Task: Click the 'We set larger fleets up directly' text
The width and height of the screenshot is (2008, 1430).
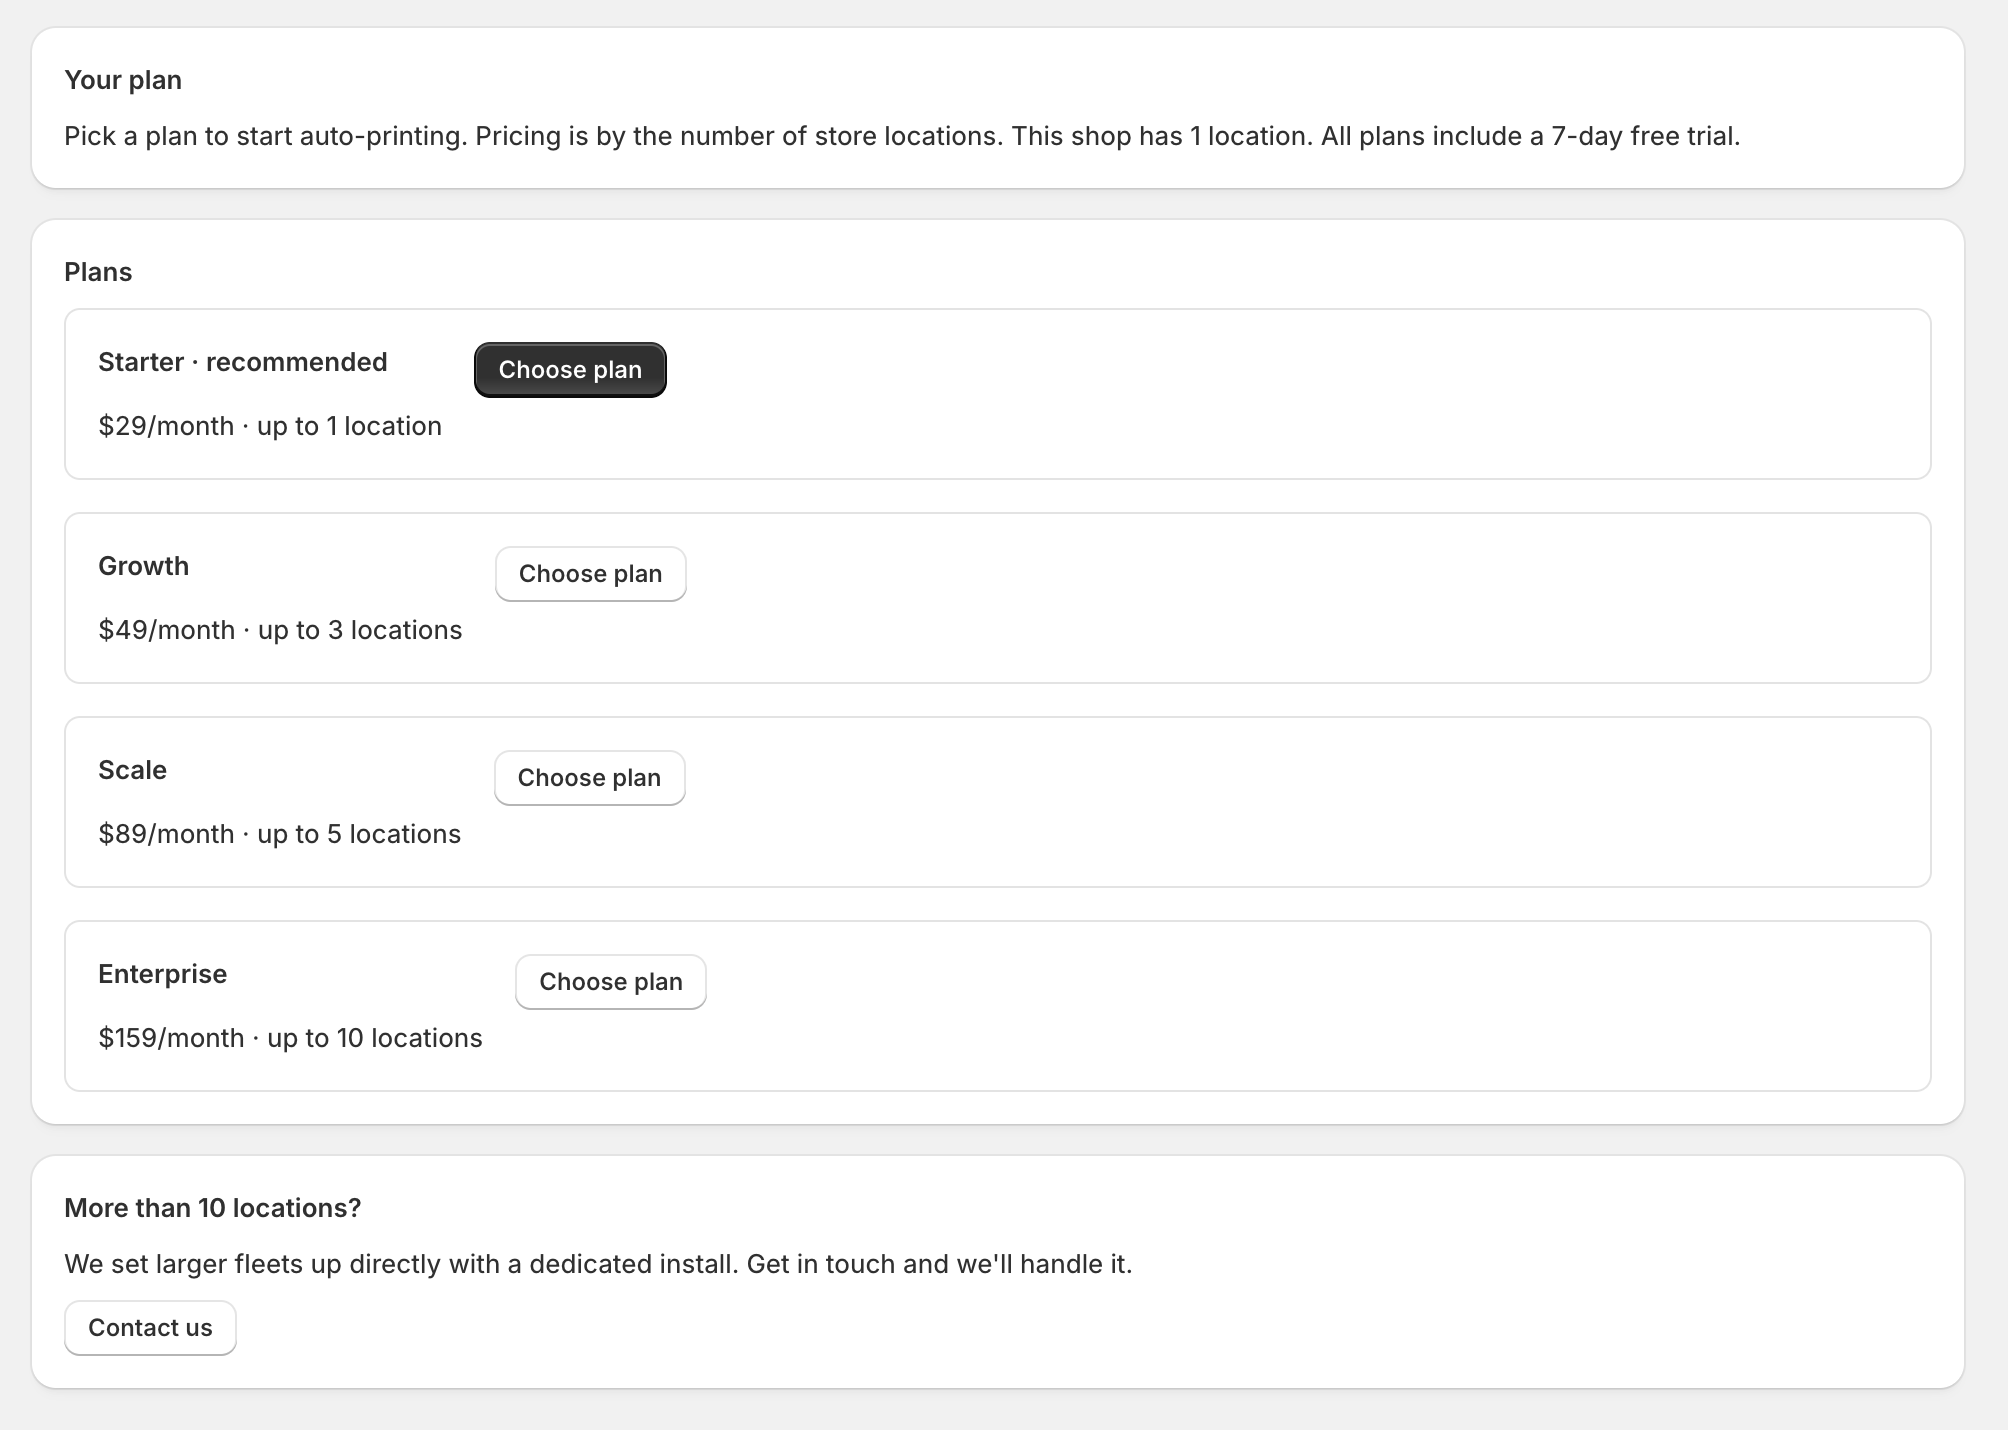Action: [598, 1264]
